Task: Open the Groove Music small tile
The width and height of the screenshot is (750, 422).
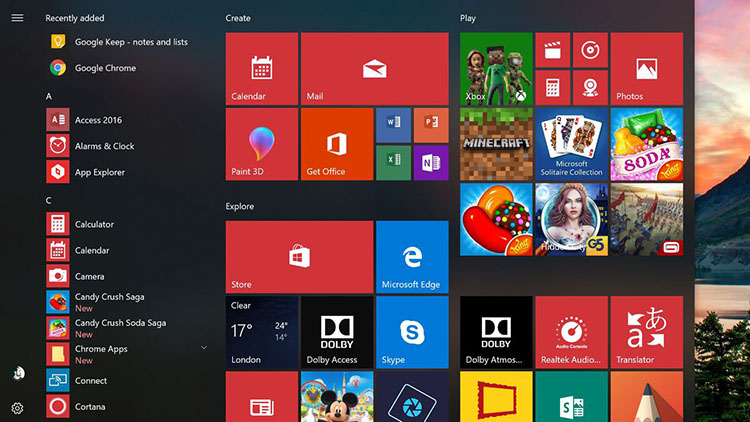Action: (590, 50)
